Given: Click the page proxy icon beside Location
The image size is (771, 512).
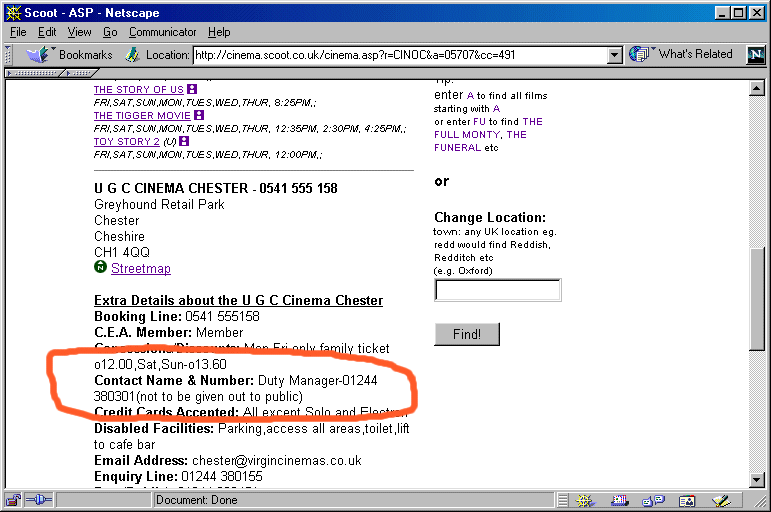Looking at the screenshot, I should coord(132,55).
